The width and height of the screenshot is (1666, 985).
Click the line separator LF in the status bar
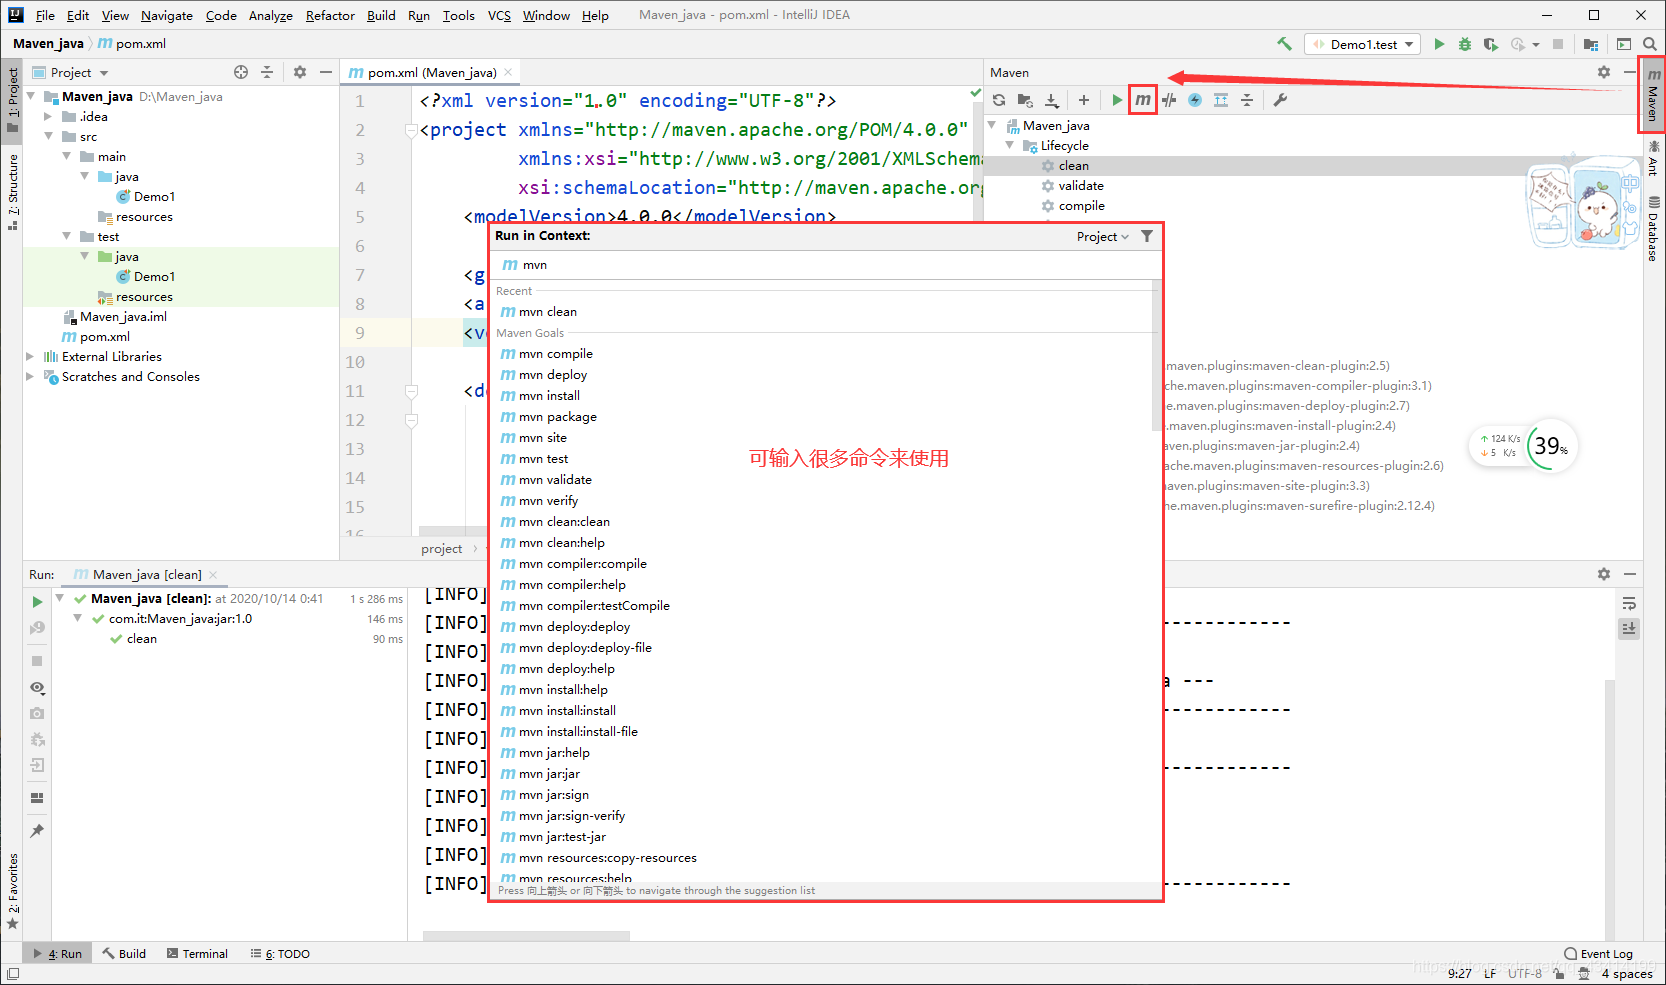1490,973
